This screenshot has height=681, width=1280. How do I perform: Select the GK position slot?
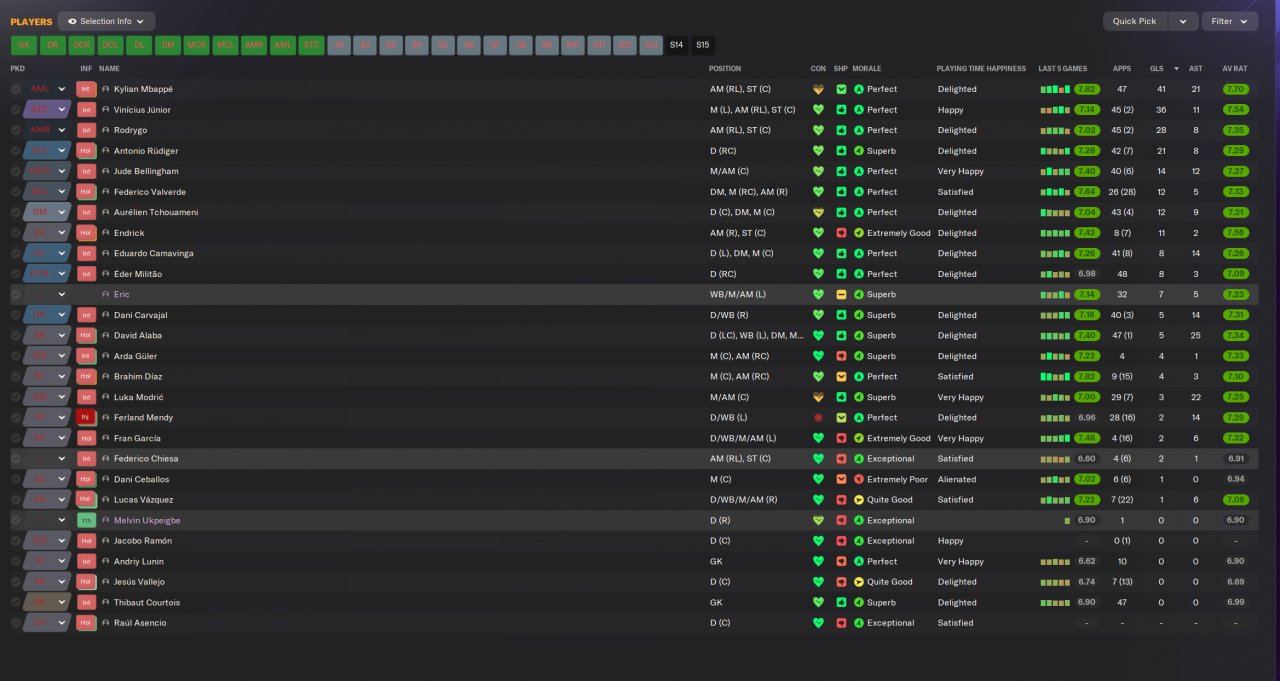[24, 45]
